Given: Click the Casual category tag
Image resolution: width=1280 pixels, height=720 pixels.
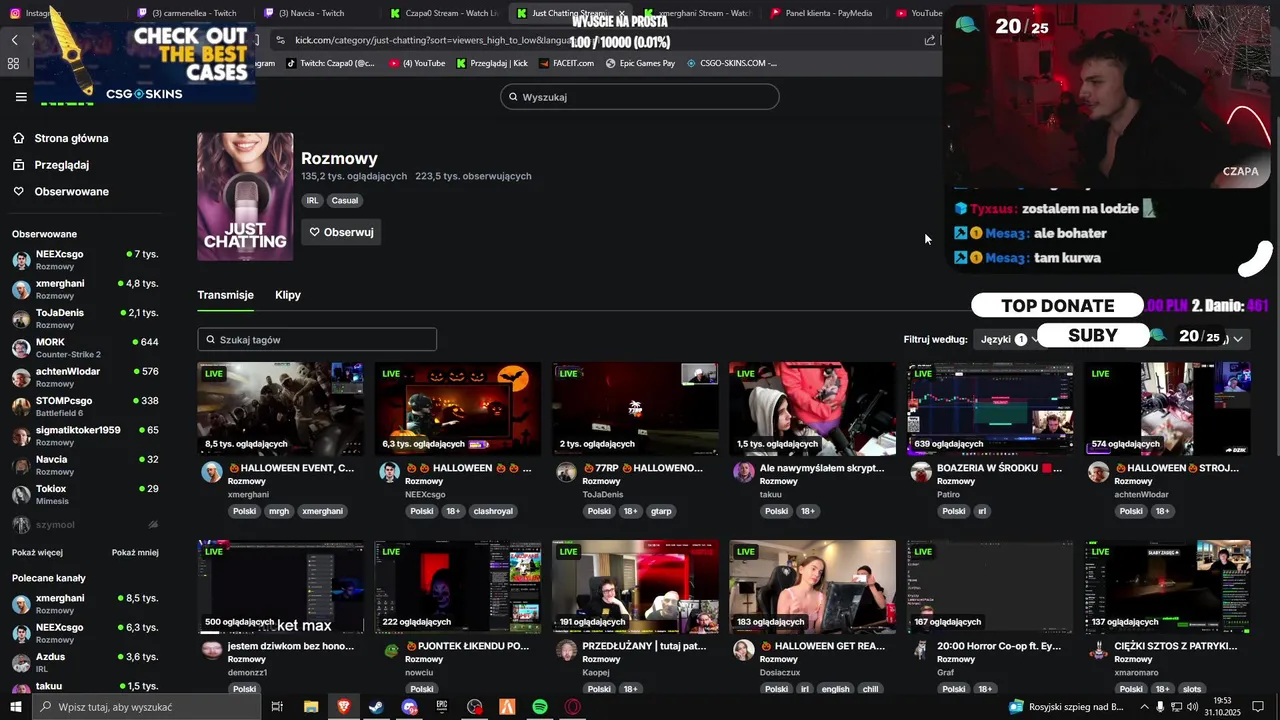Looking at the screenshot, I should [345, 200].
